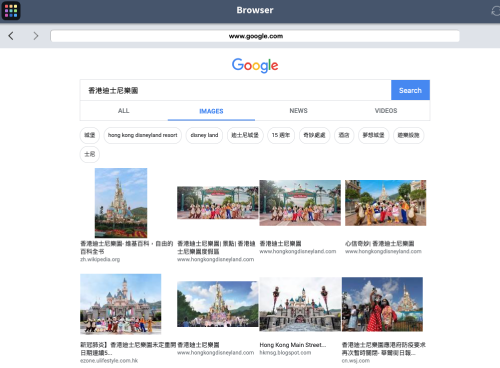
Task: Select the IMAGES tab
Action: point(211,111)
